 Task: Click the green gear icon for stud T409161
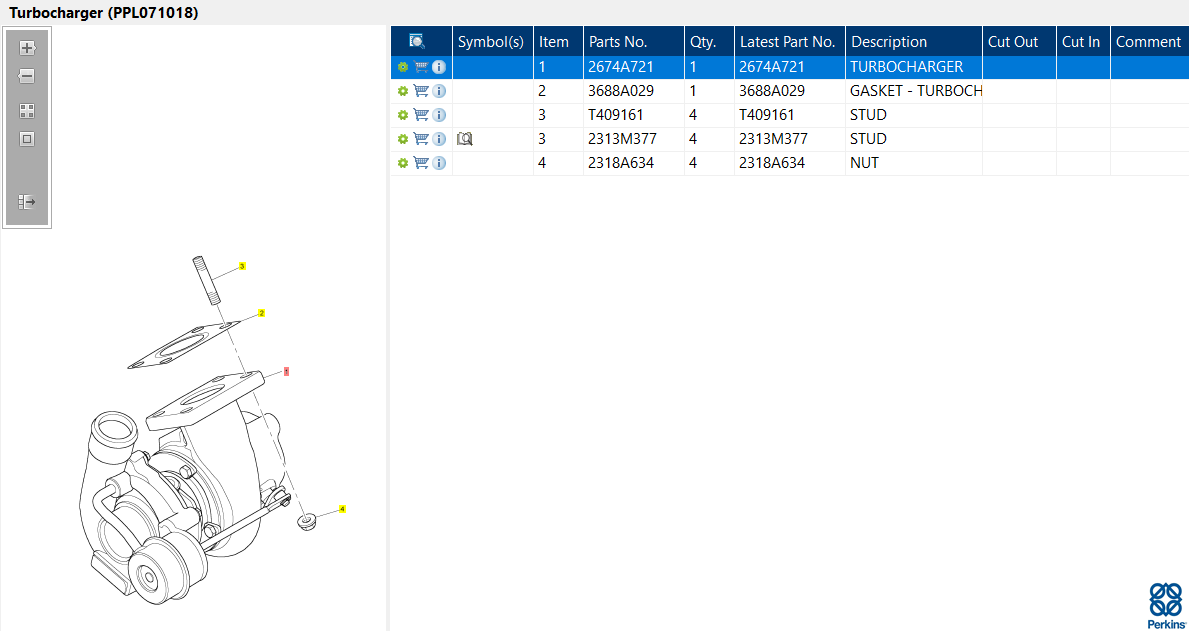[x=403, y=115]
